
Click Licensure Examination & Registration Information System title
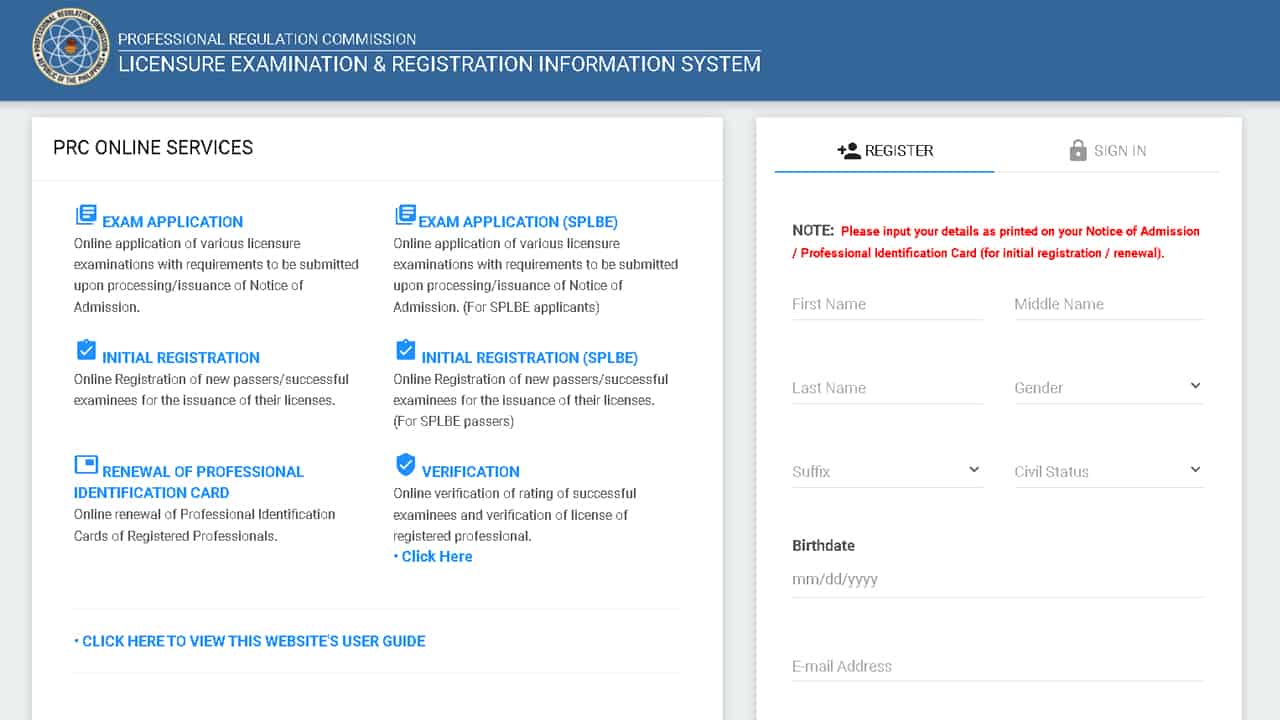[x=439, y=64]
